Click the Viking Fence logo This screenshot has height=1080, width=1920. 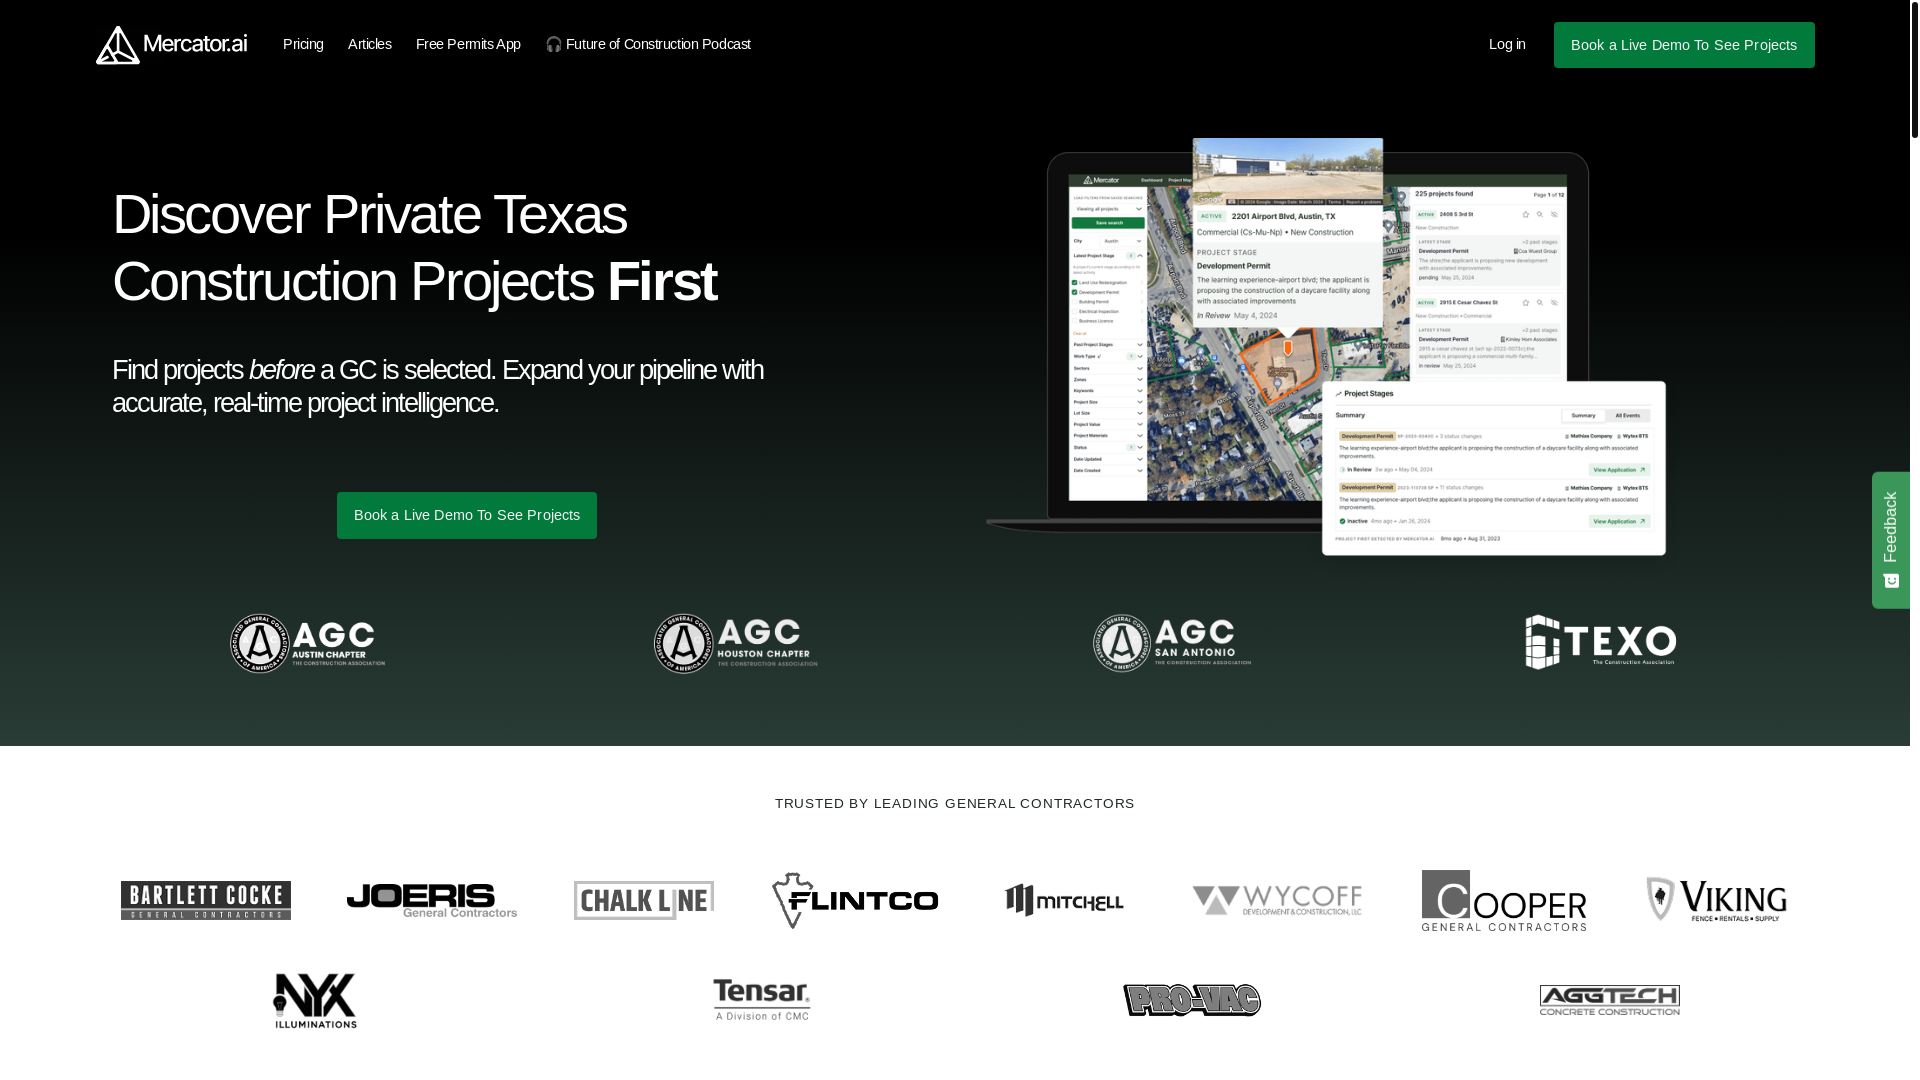[x=1717, y=900]
